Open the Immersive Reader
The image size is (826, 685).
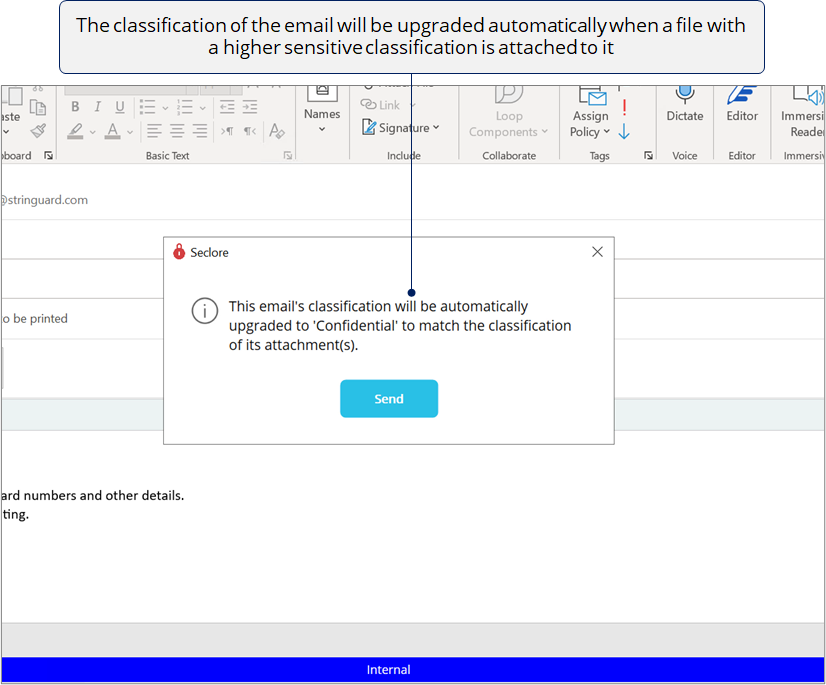(802, 112)
